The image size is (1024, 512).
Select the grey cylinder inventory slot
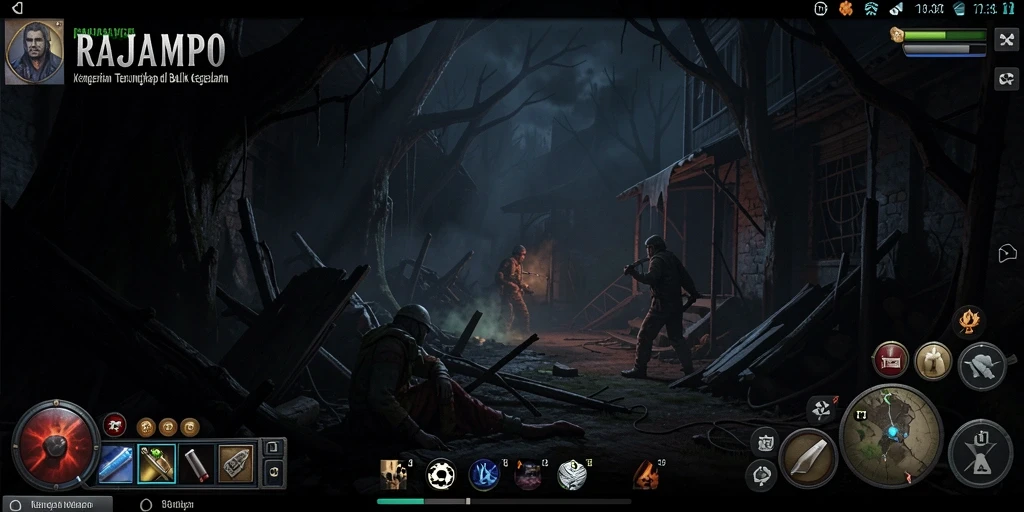(195, 463)
